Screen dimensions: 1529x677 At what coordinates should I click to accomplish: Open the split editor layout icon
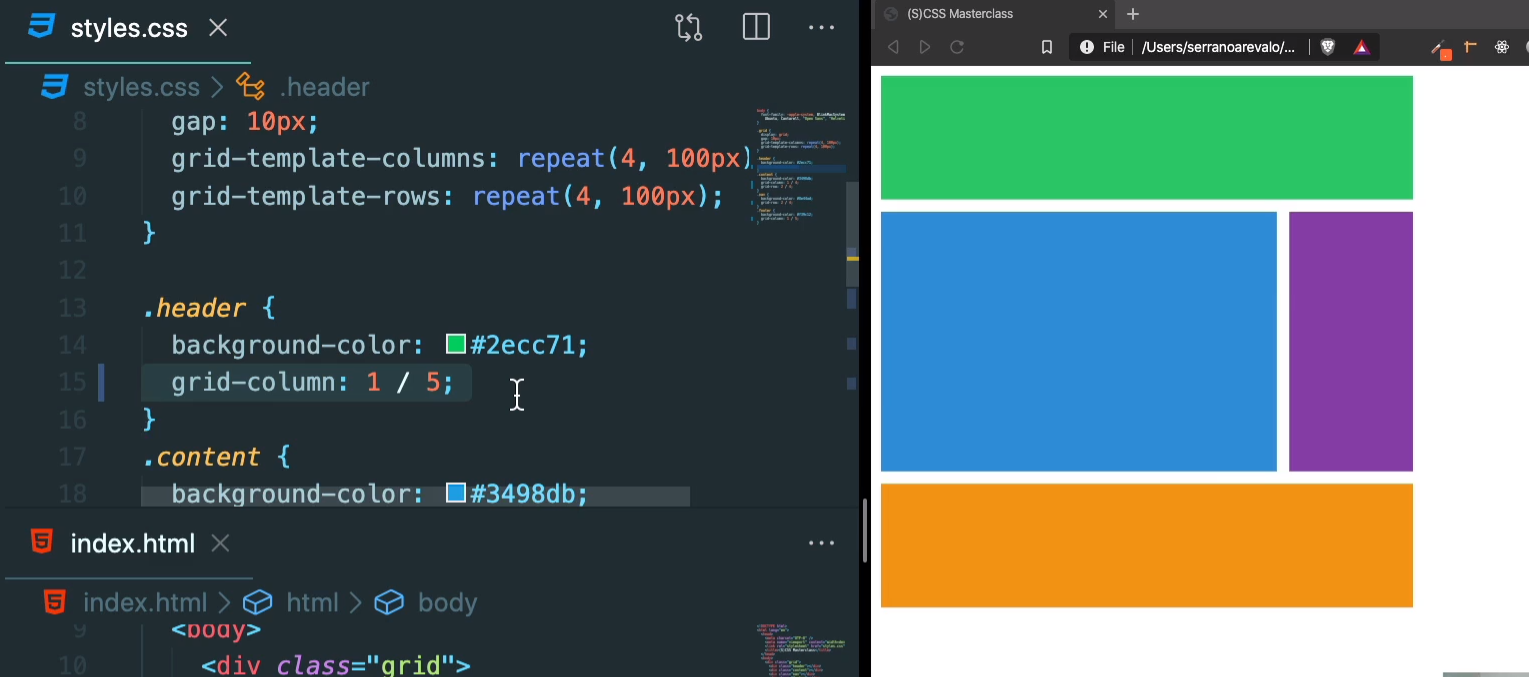(755, 27)
